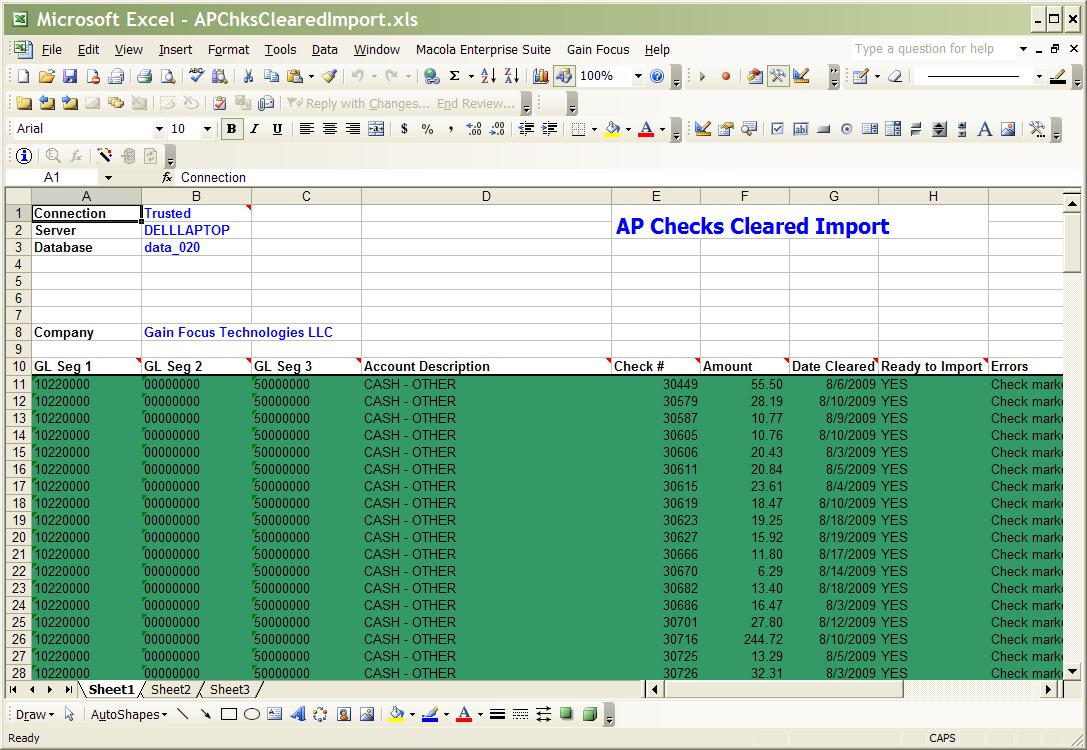Viewport: 1087px width, 750px height.
Task: Toggle Align Left
Action: pyautogui.click(x=306, y=129)
